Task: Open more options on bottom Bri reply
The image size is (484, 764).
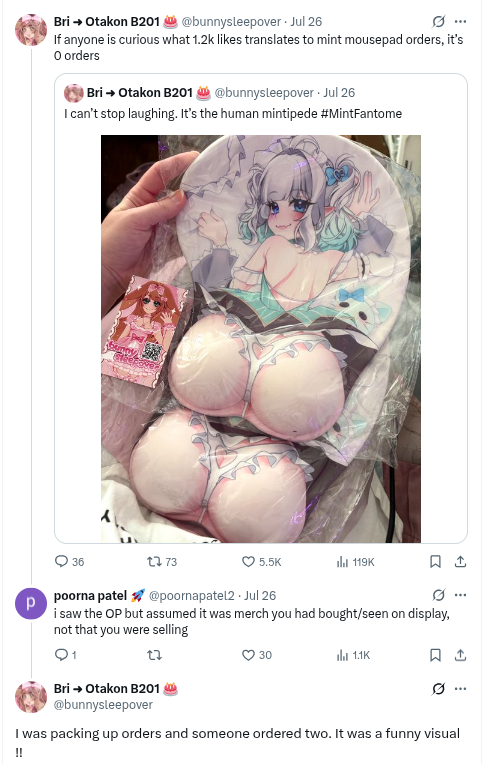Action: tap(460, 688)
